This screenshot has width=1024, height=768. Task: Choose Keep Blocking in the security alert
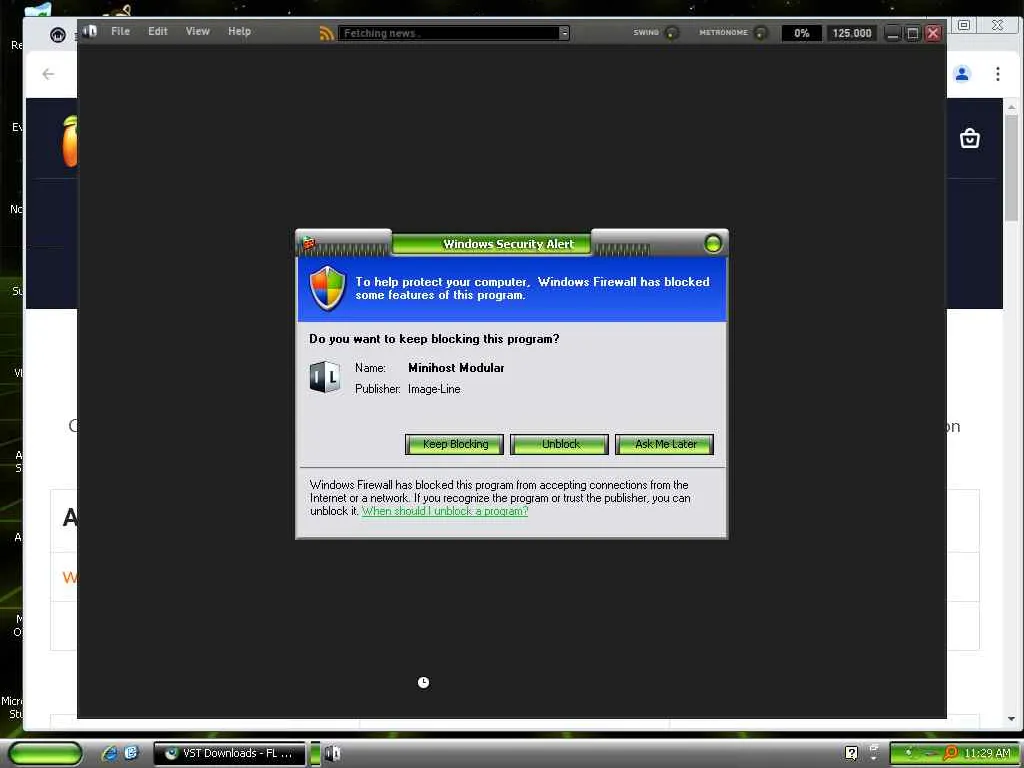pyautogui.click(x=455, y=444)
